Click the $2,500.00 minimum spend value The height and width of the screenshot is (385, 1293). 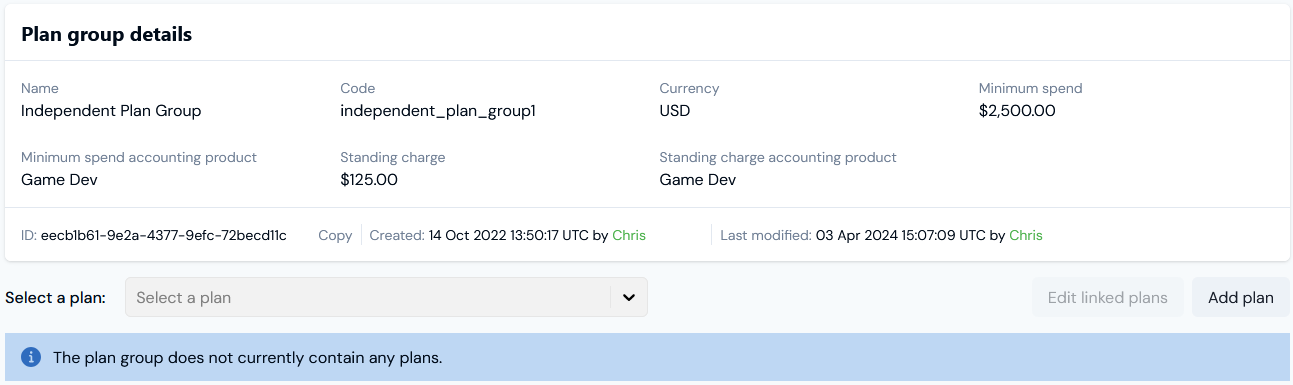1017,111
